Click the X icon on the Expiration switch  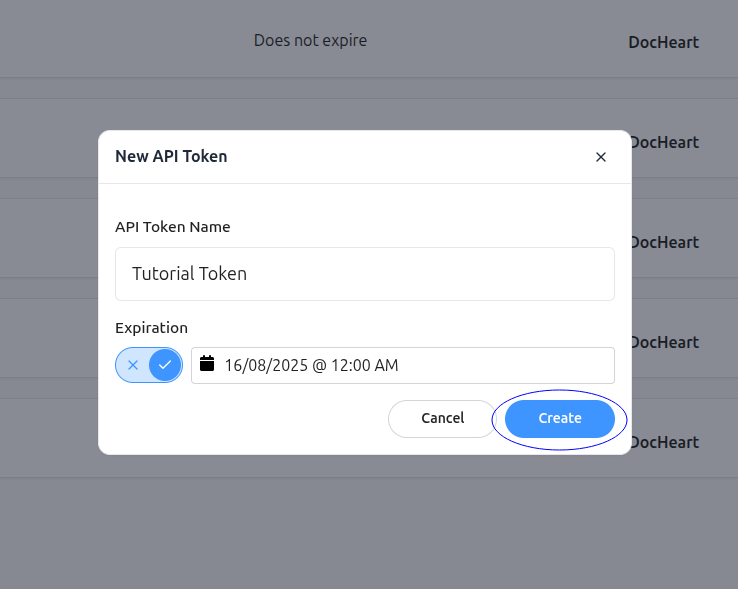click(x=133, y=365)
